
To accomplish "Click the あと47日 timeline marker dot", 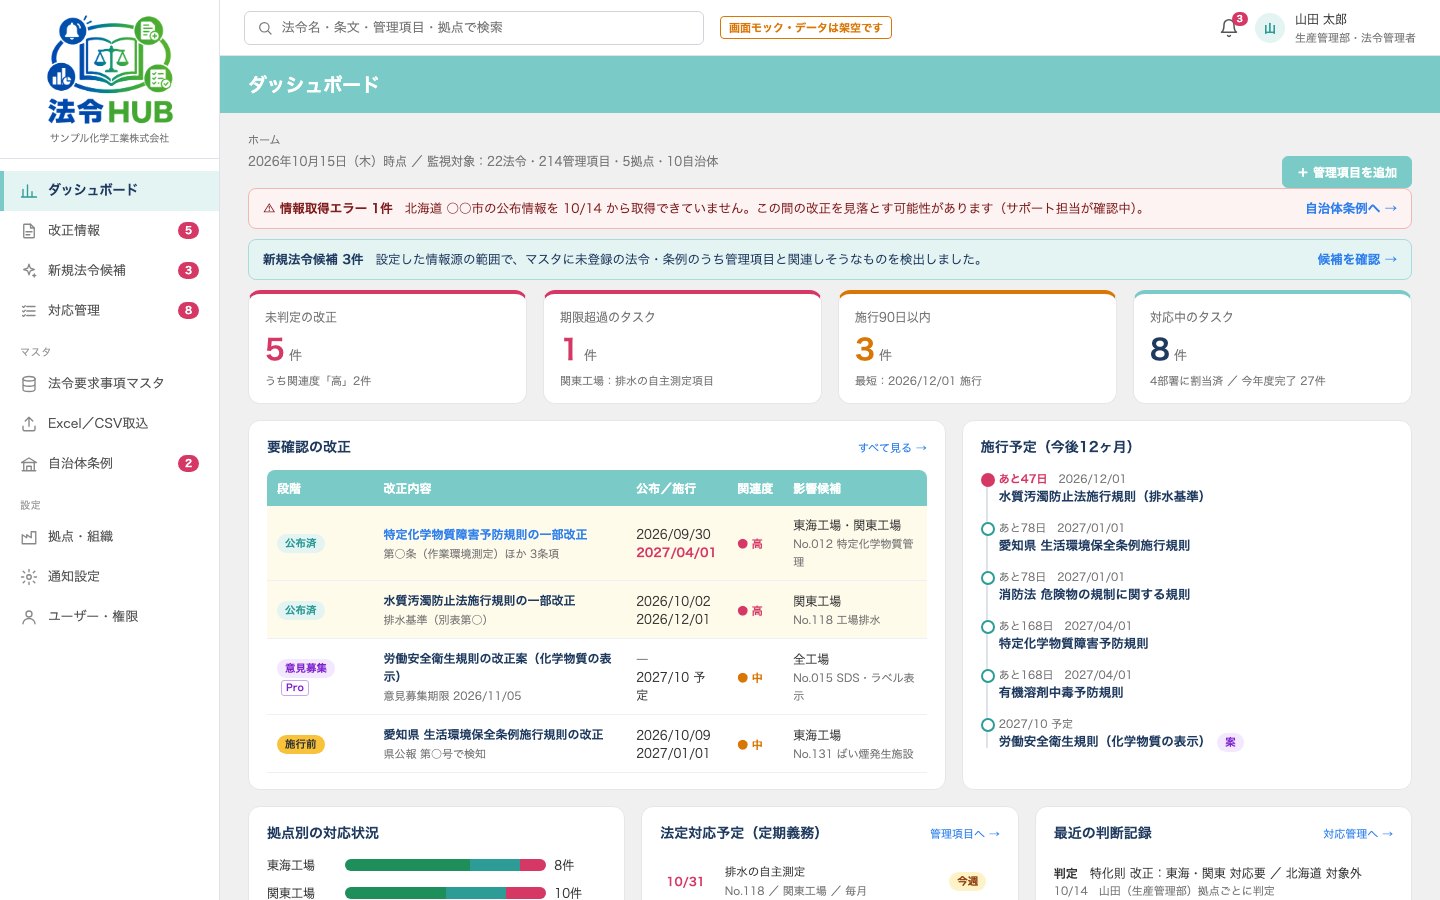I will pyautogui.click(x=988, y=480).
